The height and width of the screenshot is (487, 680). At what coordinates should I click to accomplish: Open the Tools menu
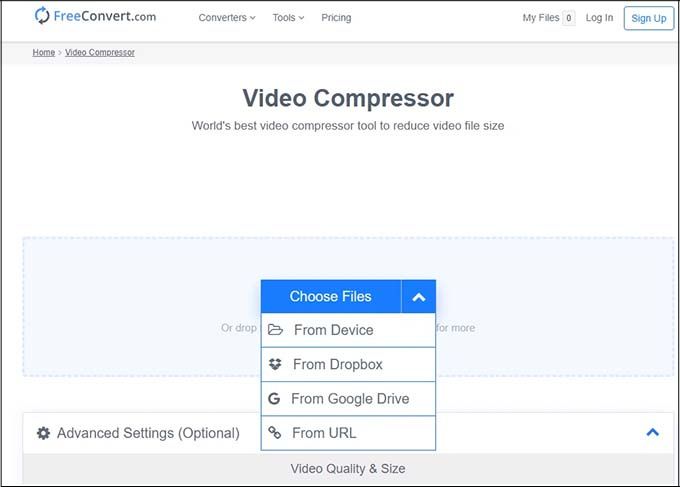(288, 18)
